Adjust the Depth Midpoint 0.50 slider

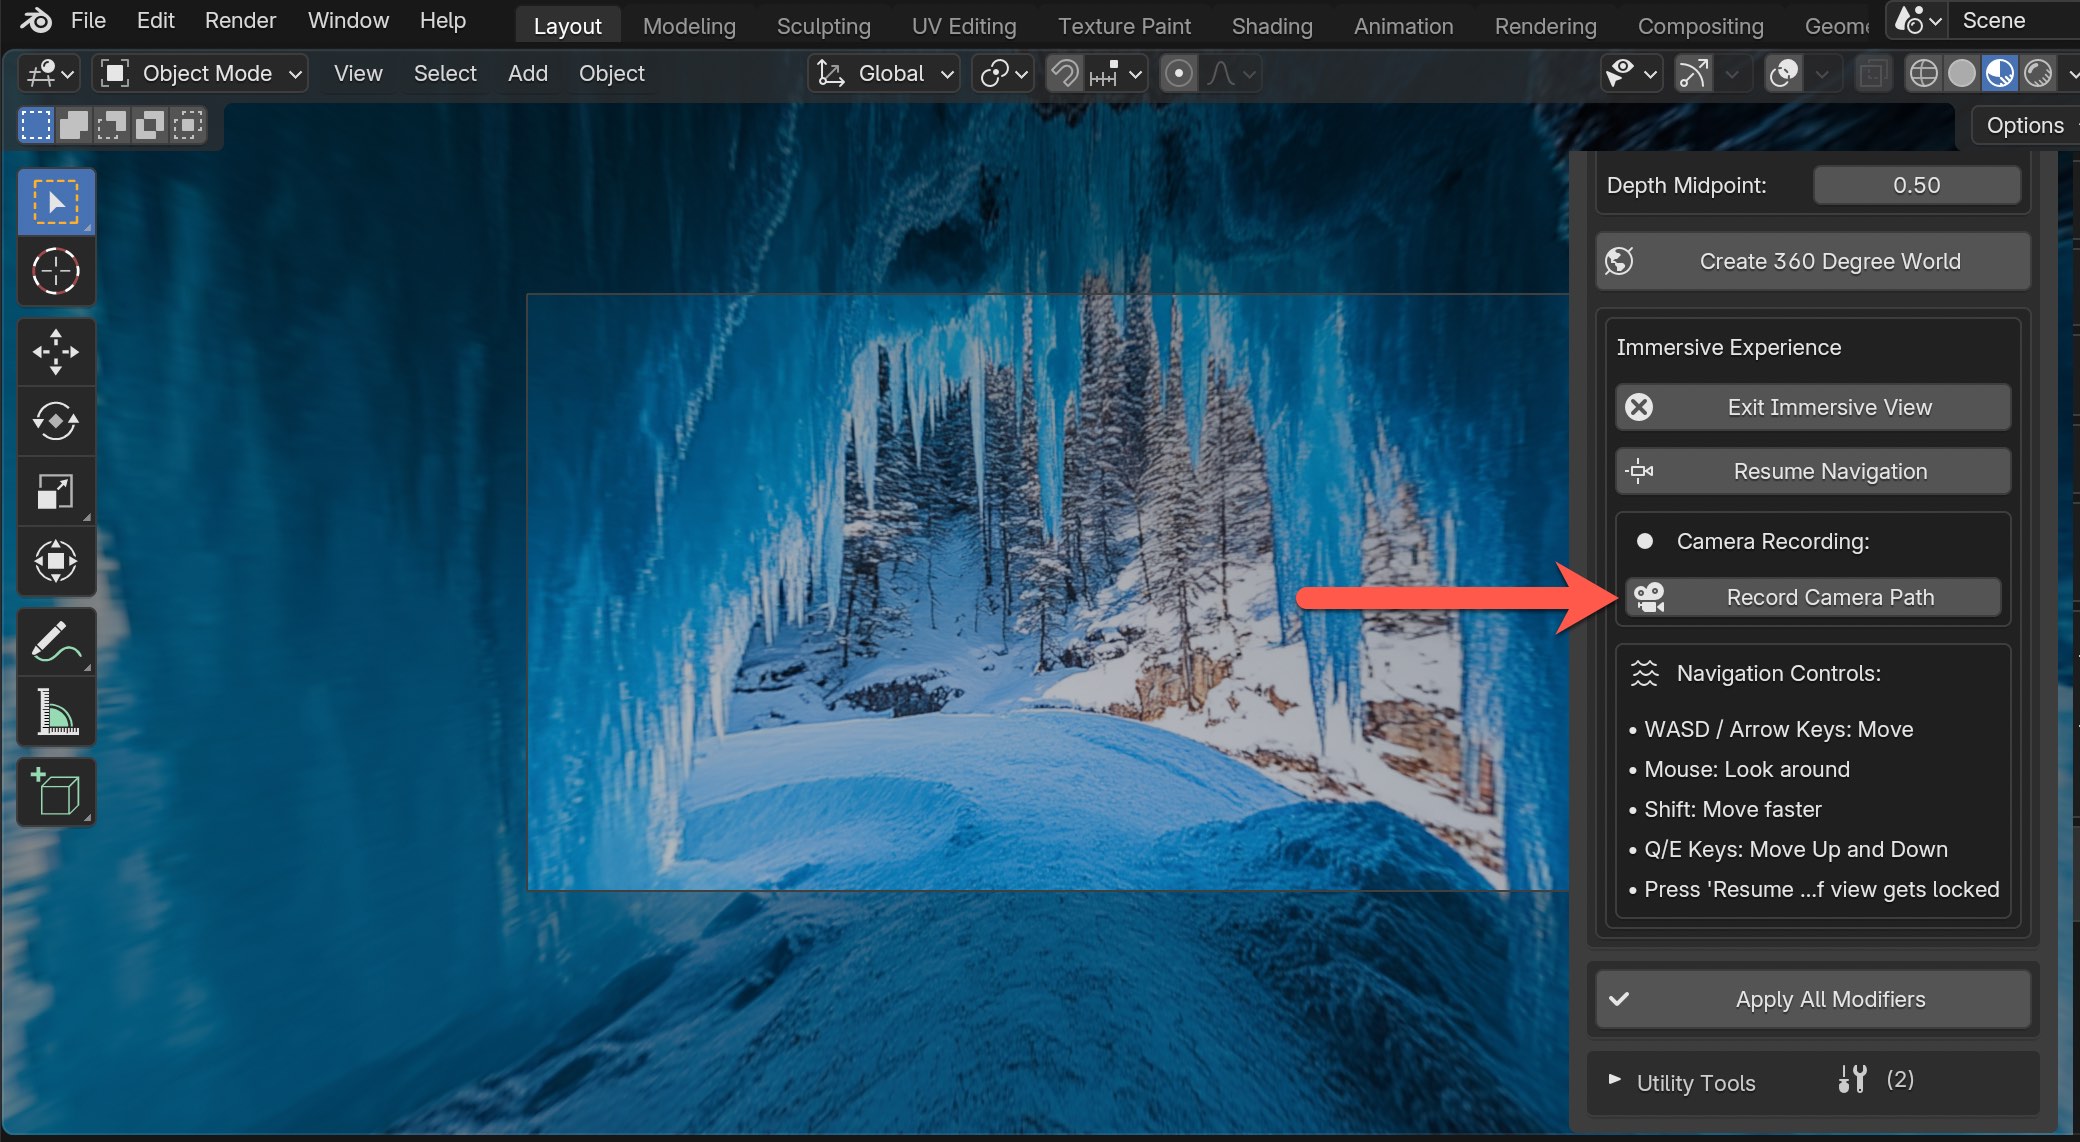tap(1917, 185)
